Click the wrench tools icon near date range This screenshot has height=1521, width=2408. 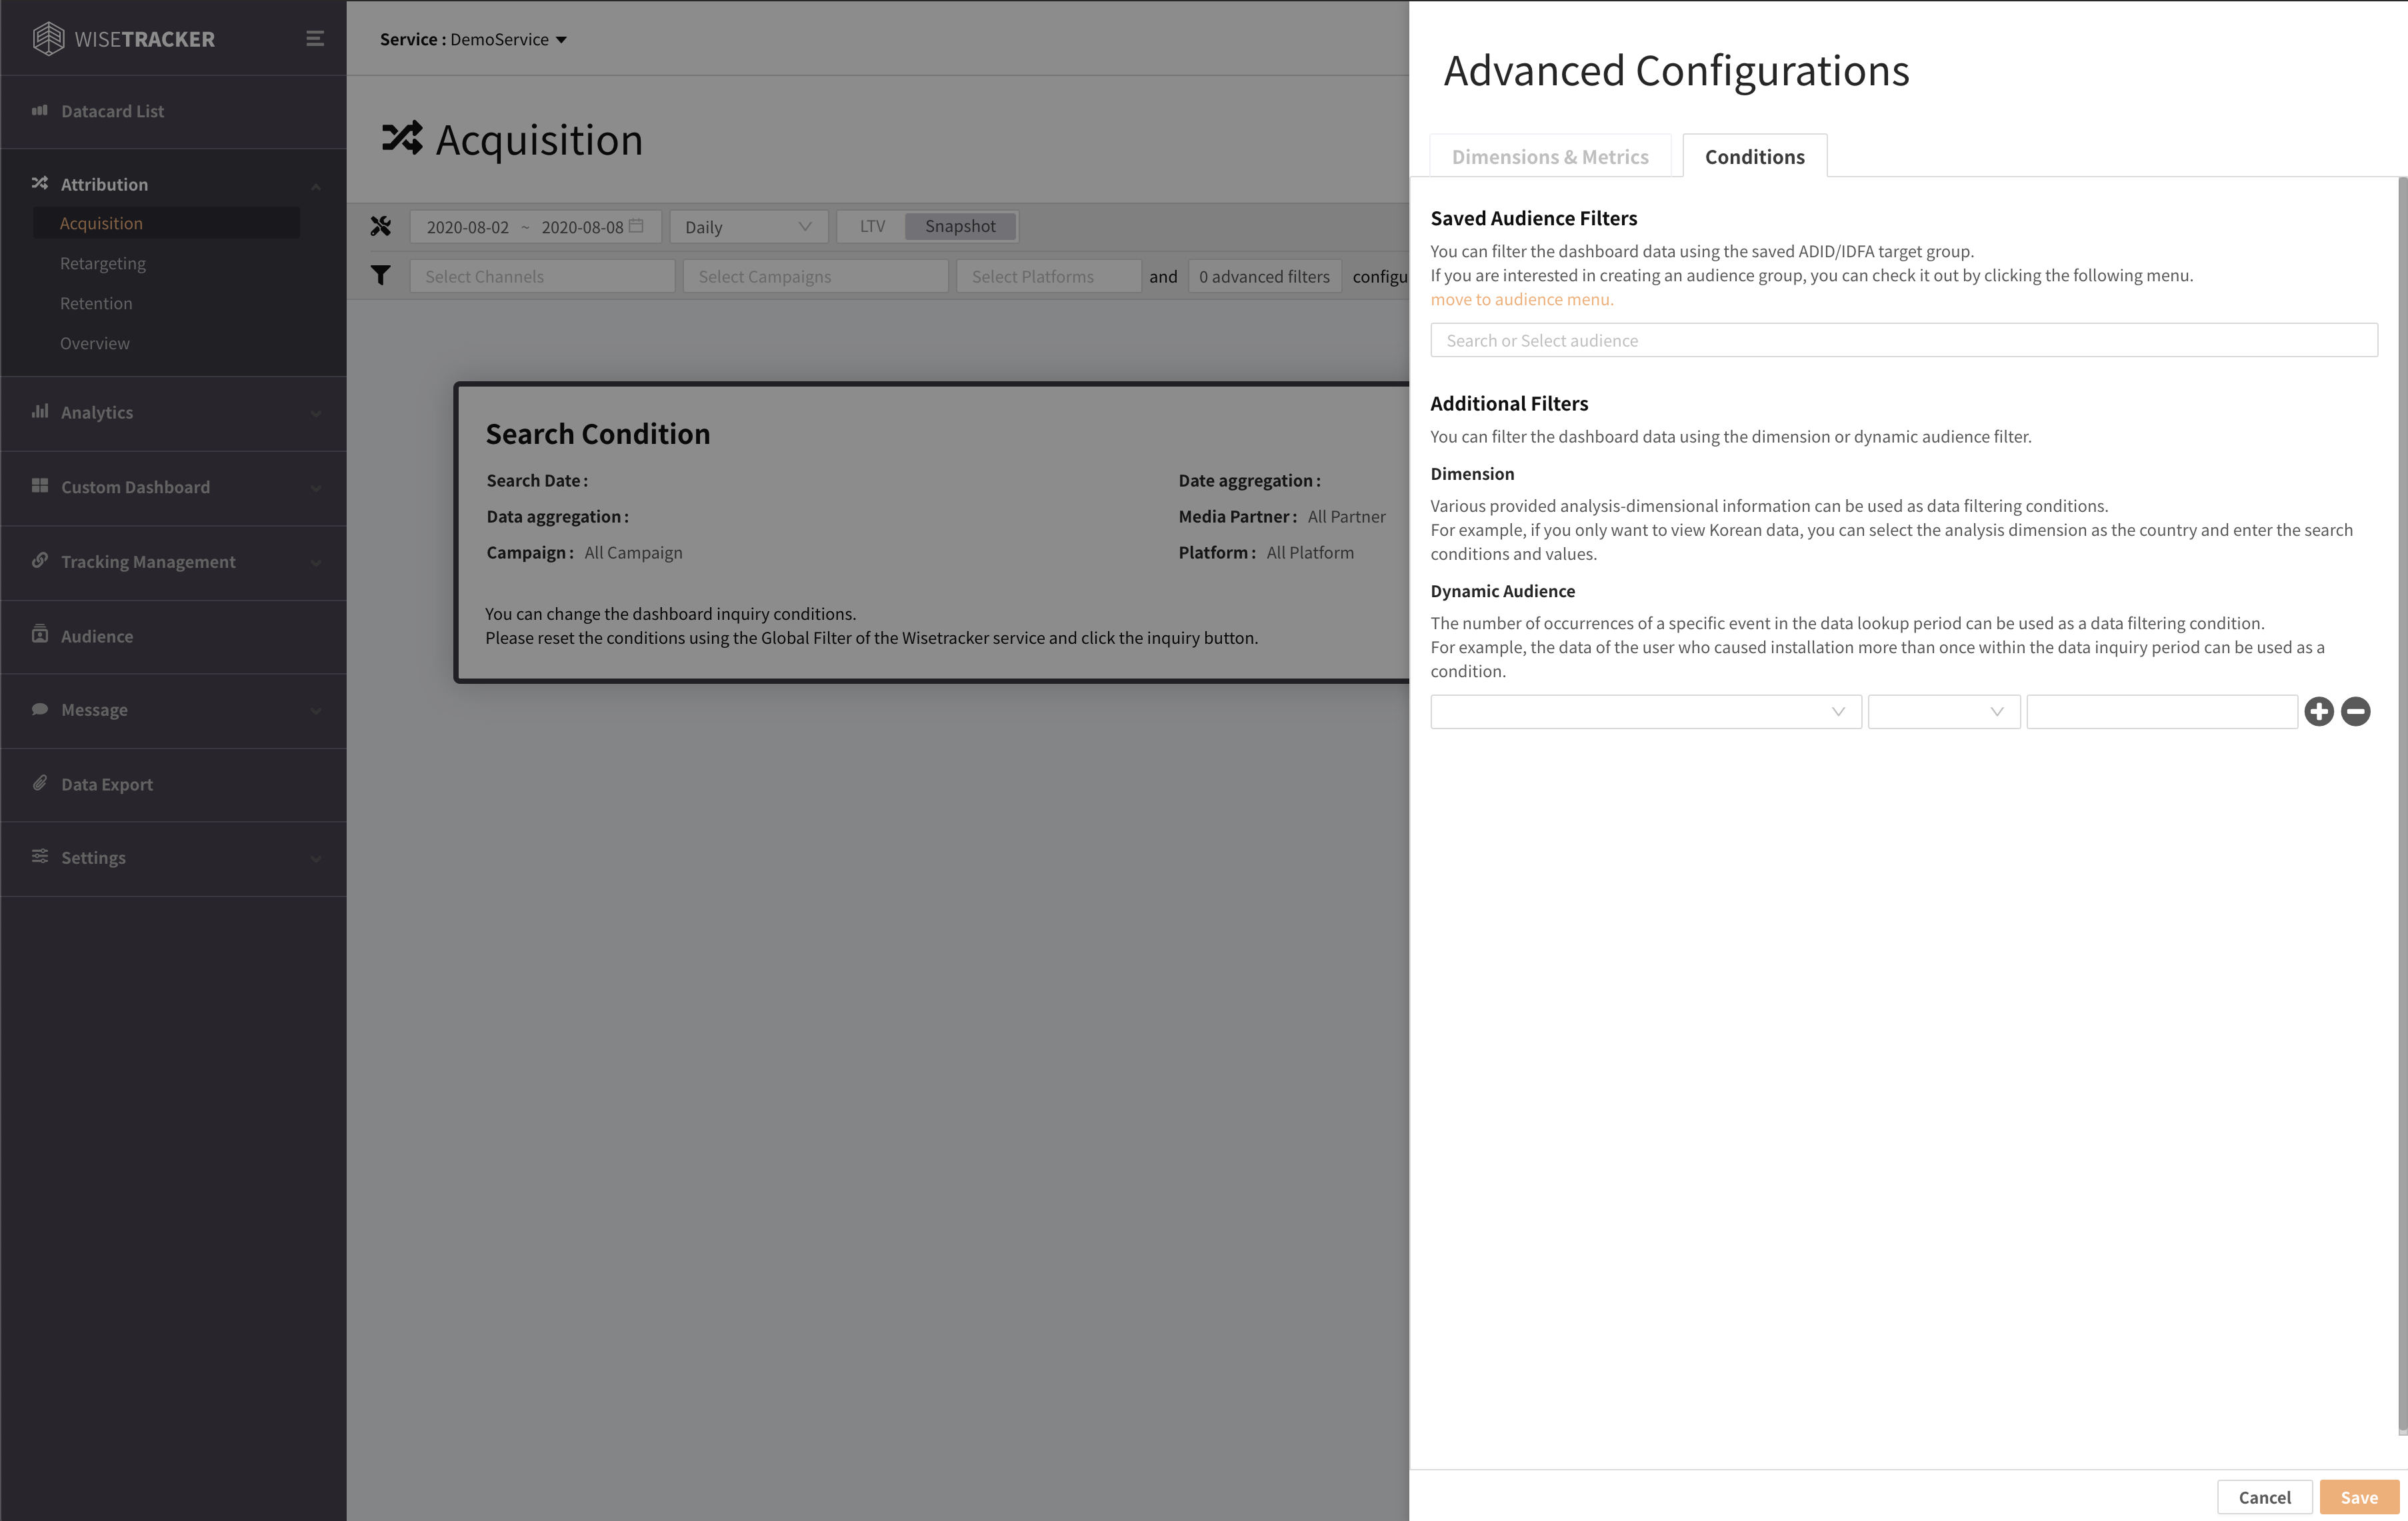point(381,227)
